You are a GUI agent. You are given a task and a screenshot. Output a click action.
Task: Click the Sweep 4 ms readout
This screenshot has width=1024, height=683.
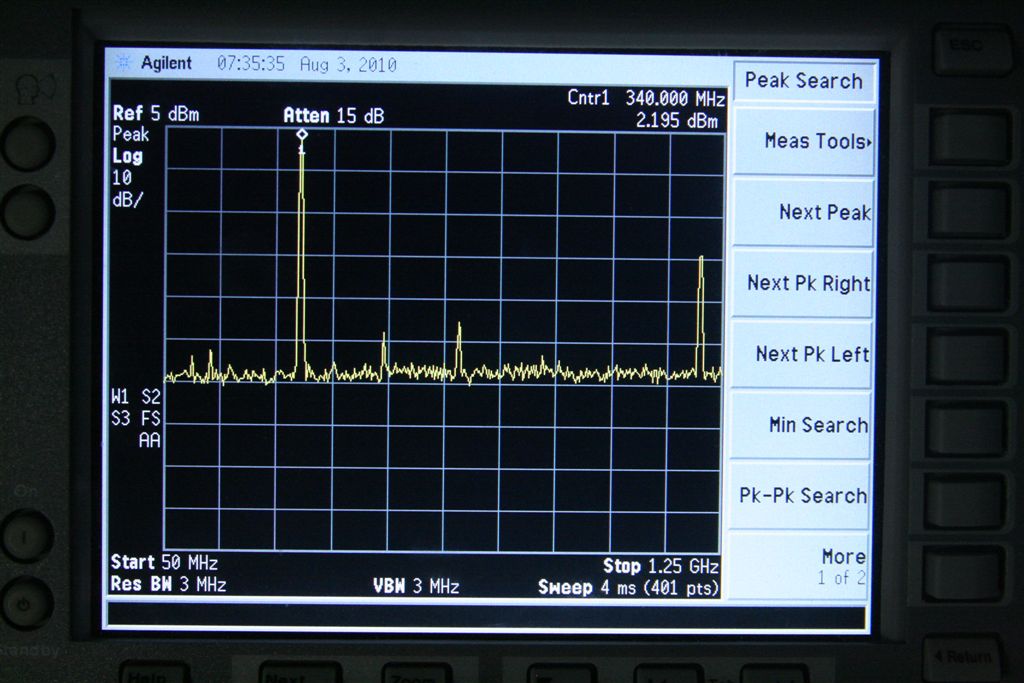click(628, 587)
